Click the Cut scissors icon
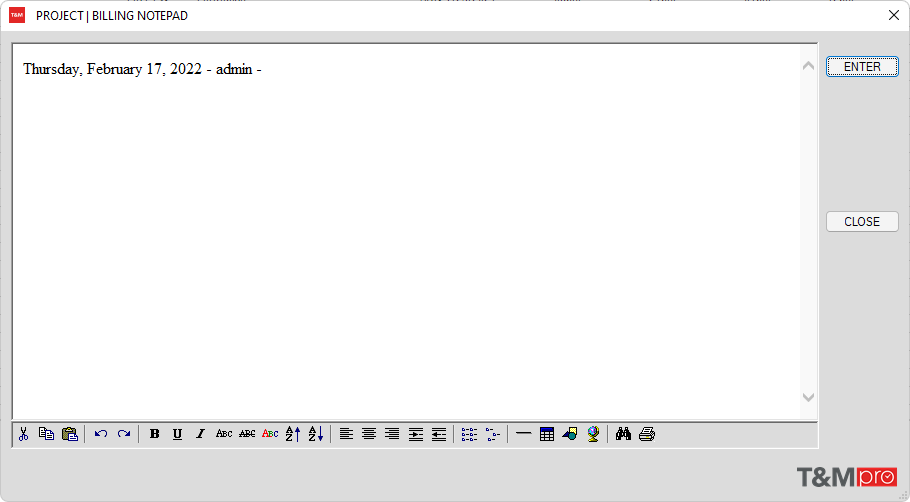The width and height of the screenshot is (910, 502). coord(24,434)
